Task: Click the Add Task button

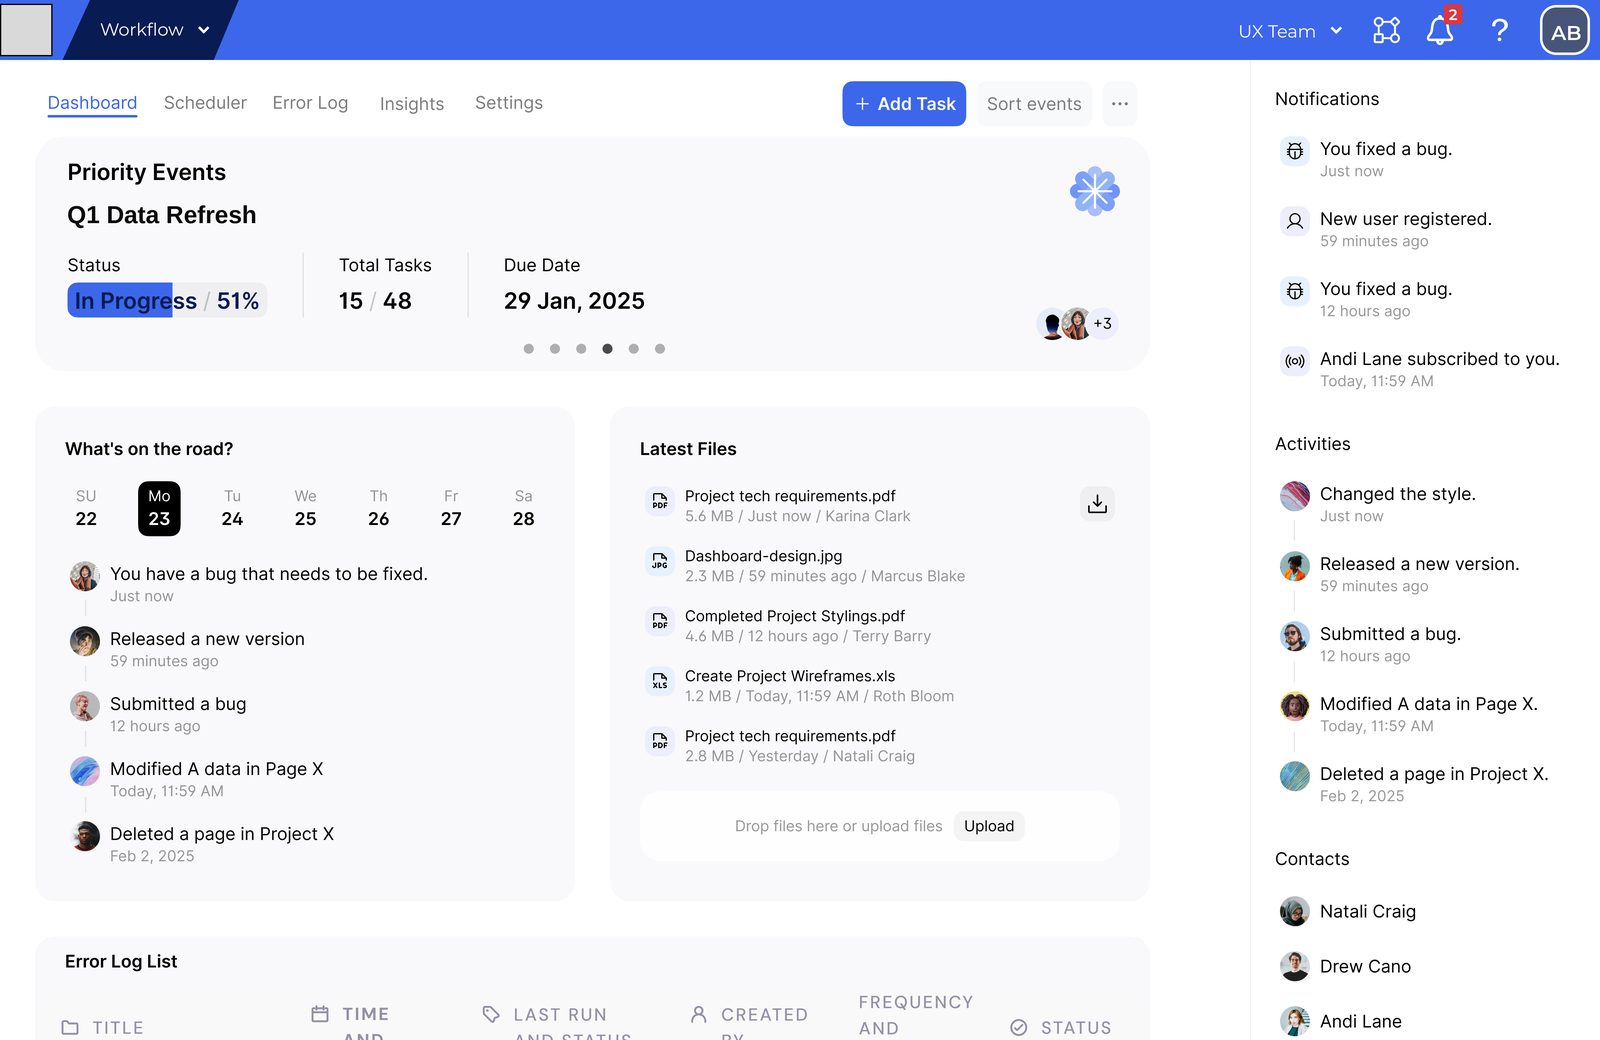Action: tap(904, 104)
